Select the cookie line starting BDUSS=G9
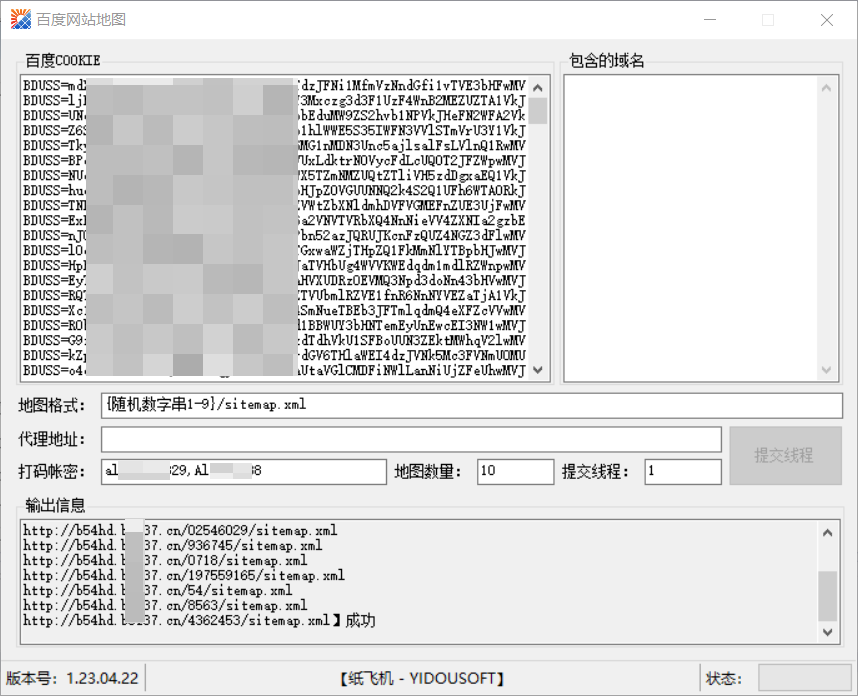Viewport: 858px width, 696px height. [x=274, y=340]
